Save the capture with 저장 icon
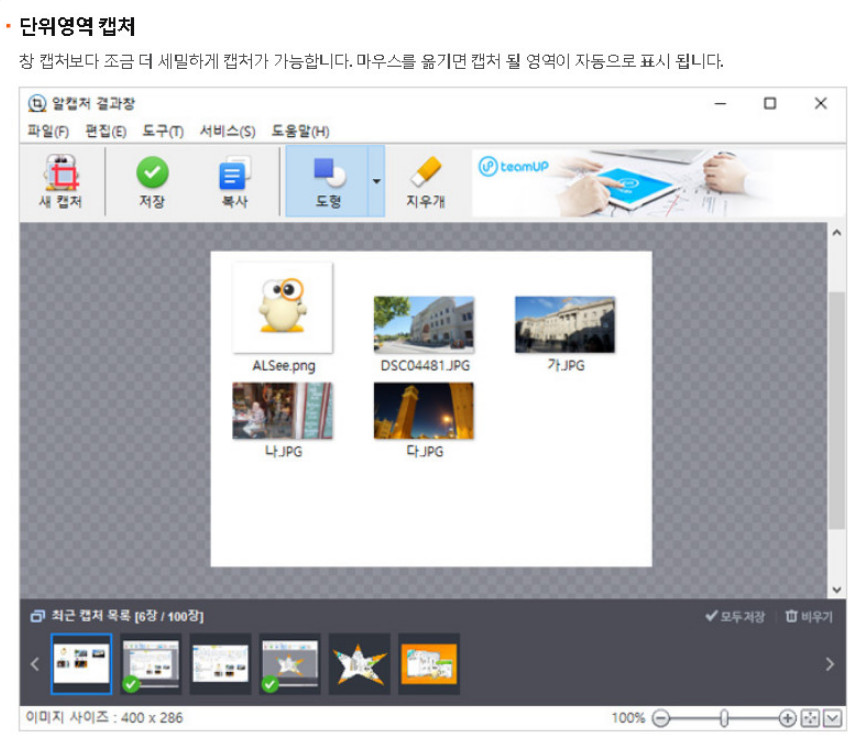 click(152, 173)
